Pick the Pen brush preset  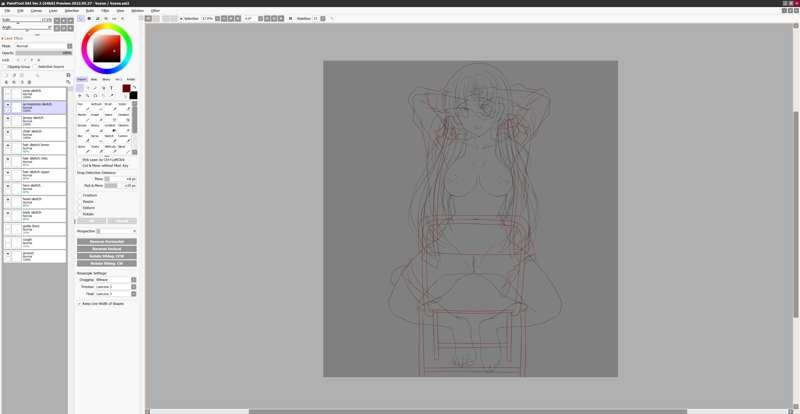pos(83,106)
